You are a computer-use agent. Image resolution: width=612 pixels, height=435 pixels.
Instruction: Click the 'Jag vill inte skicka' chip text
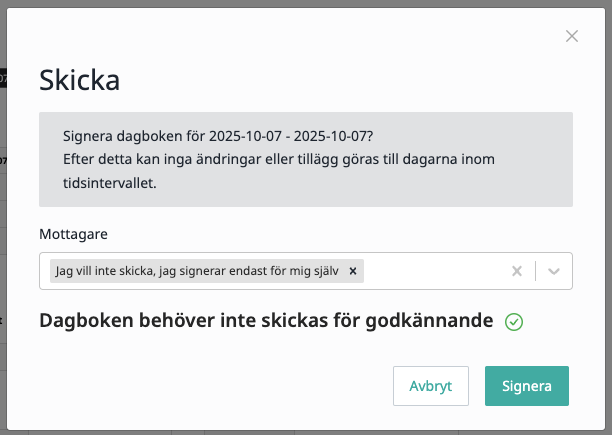point(197,271)
